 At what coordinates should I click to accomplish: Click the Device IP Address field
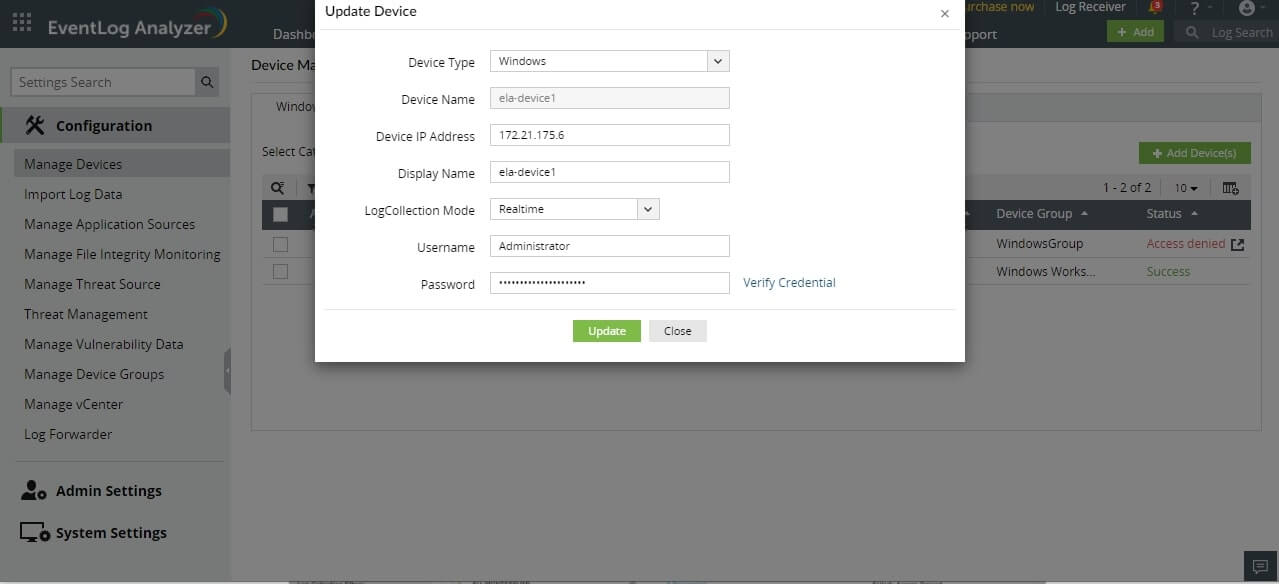(x=610, y=135)
